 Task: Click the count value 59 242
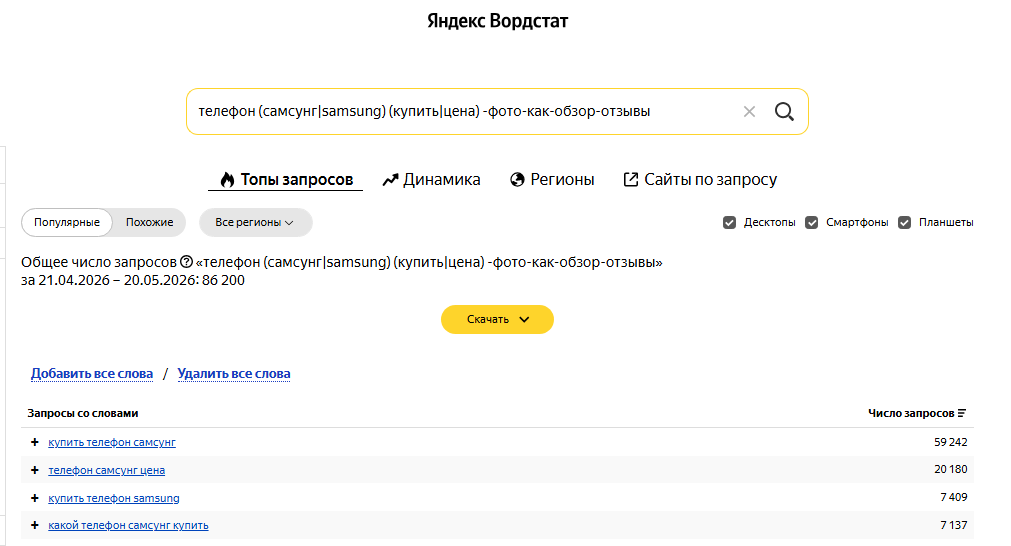coord(950,442)
